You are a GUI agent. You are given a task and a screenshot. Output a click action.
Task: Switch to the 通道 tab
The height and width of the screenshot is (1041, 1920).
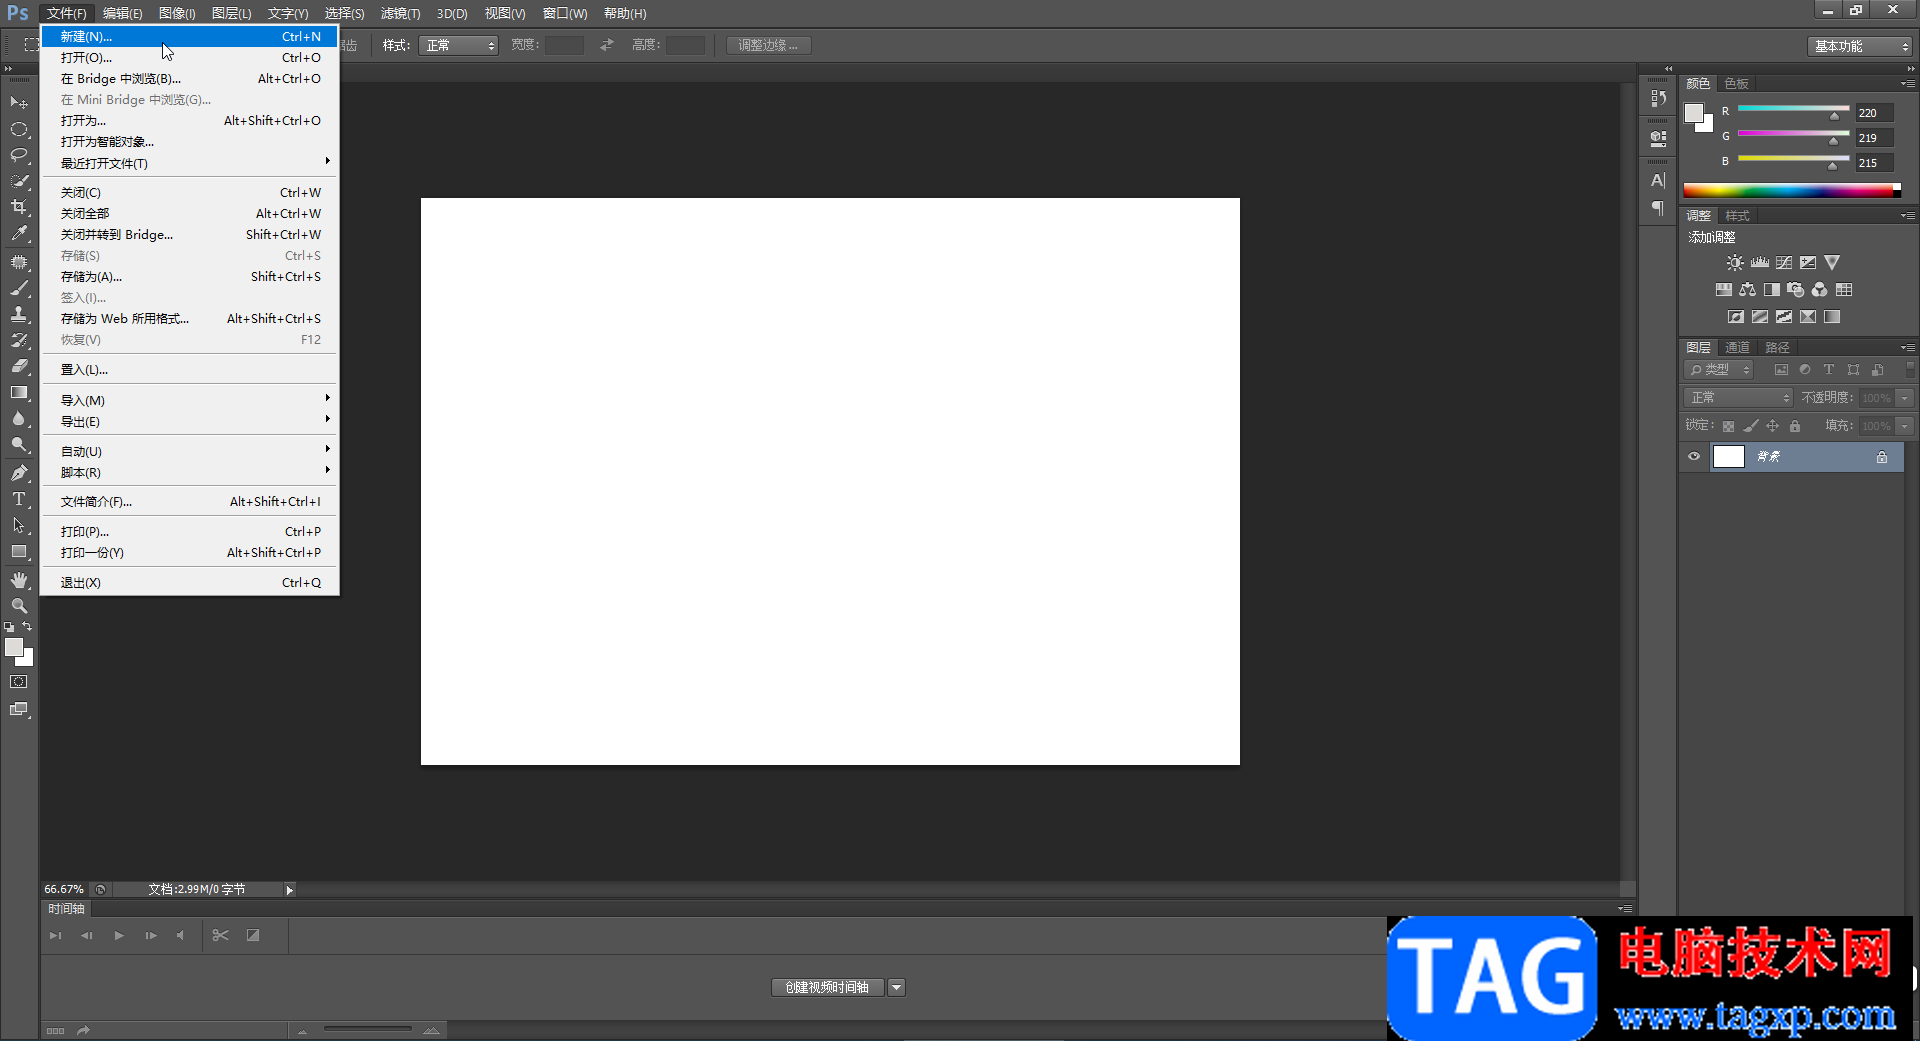(1738, 348)
